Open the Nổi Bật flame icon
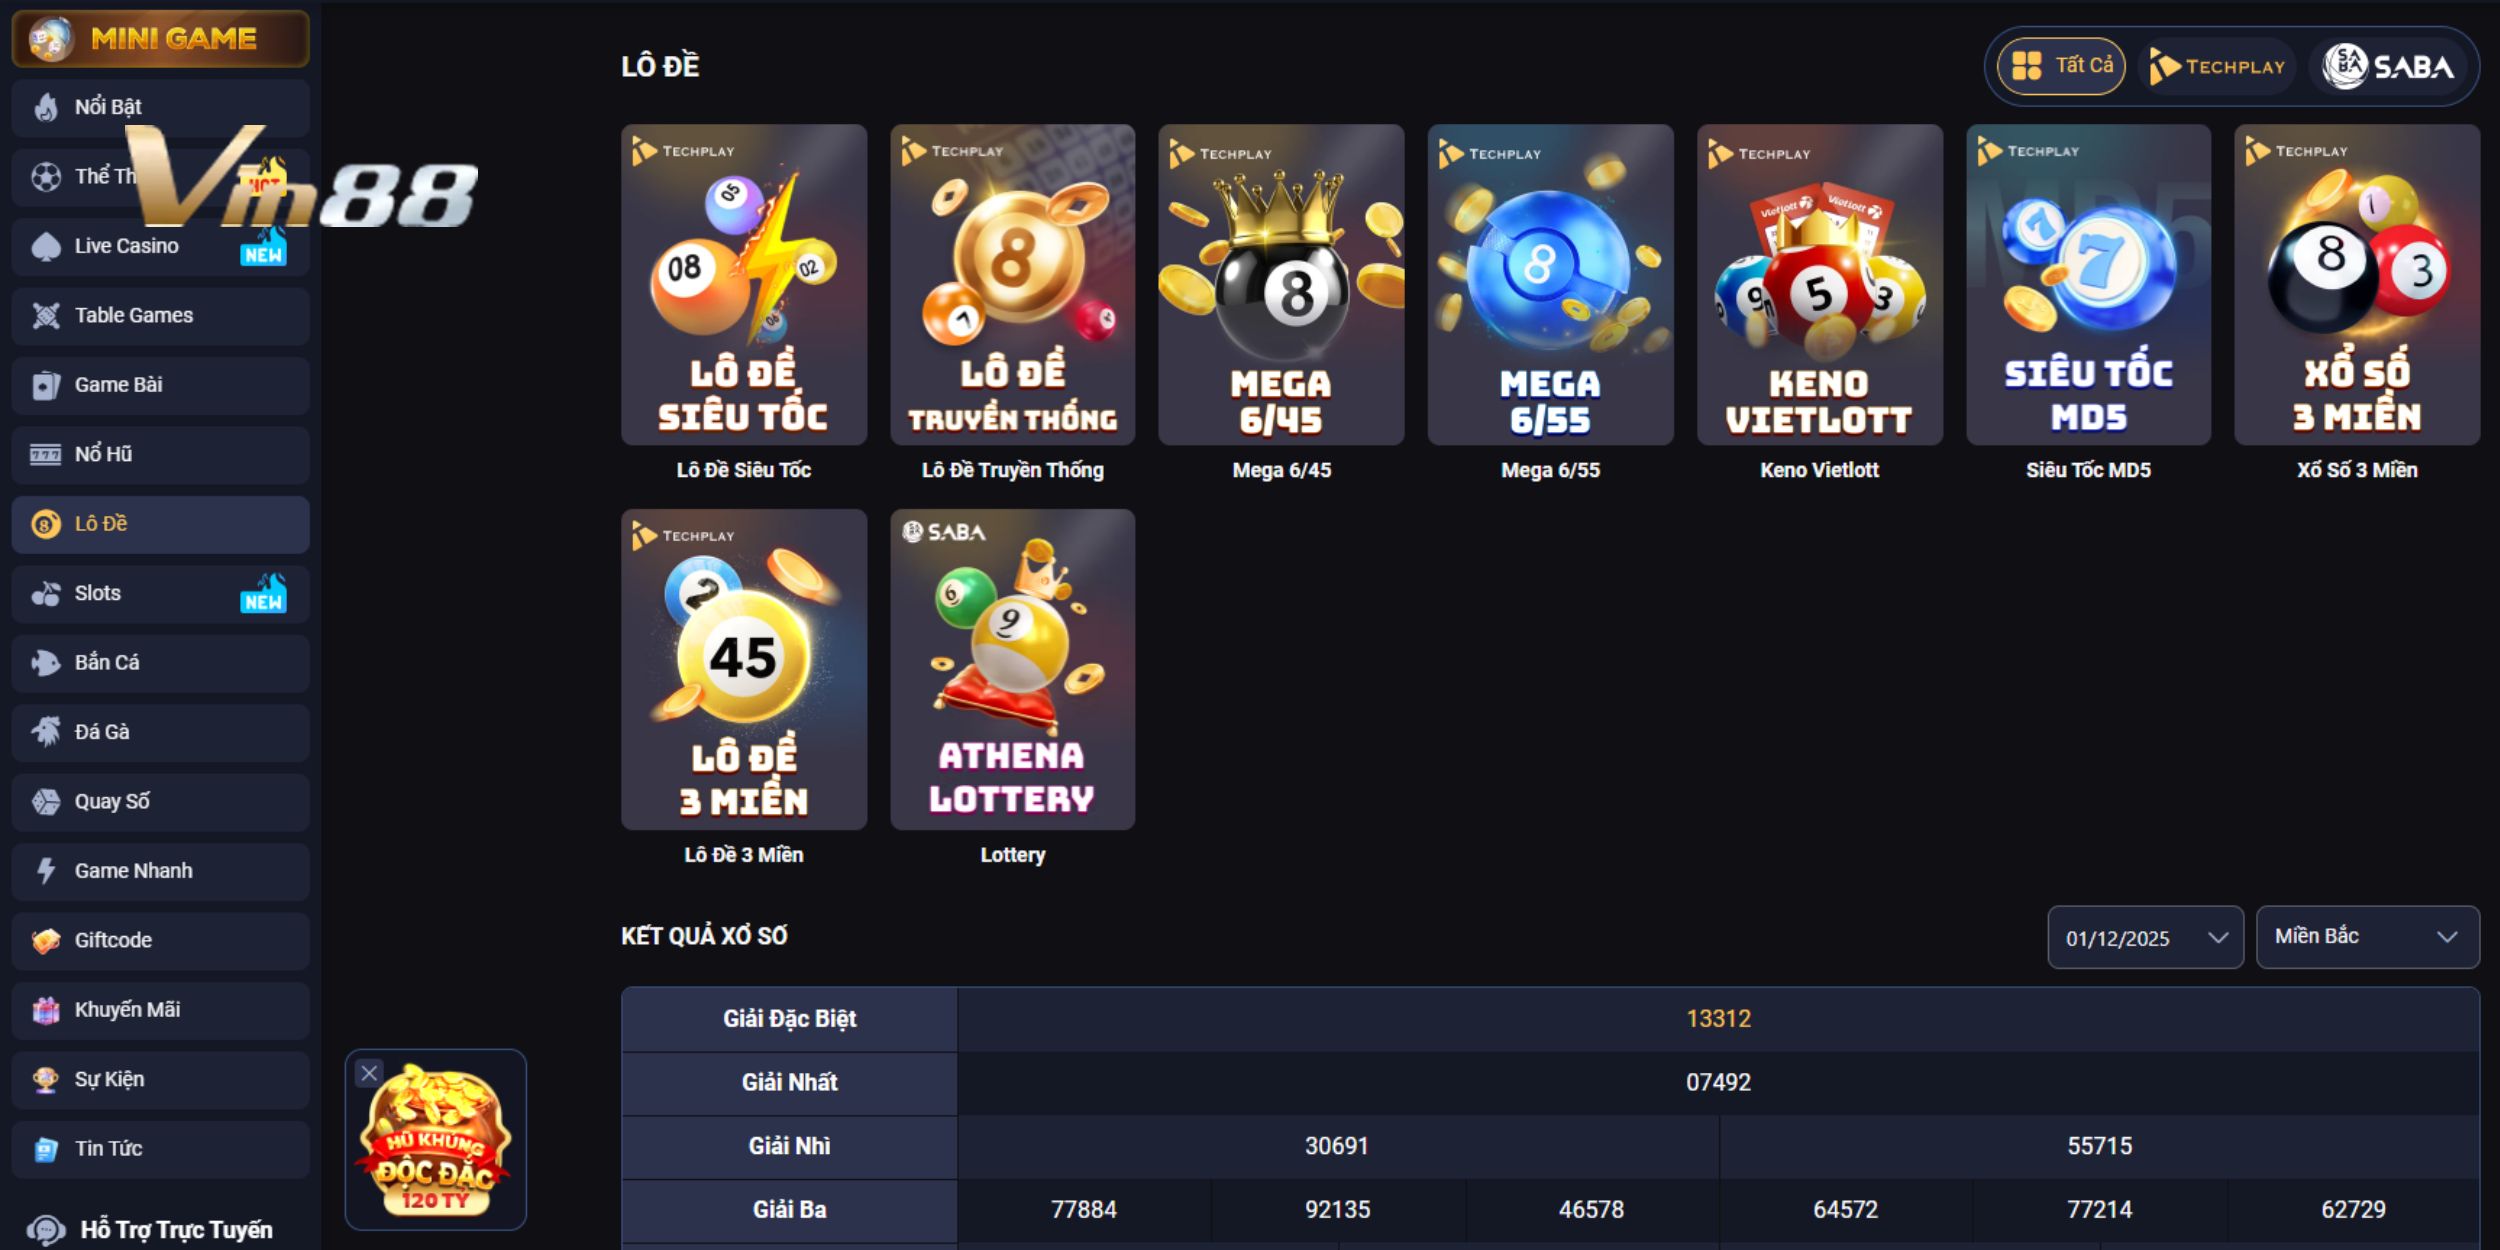Screen dimensions: 2500x1250 pos(46,107)
